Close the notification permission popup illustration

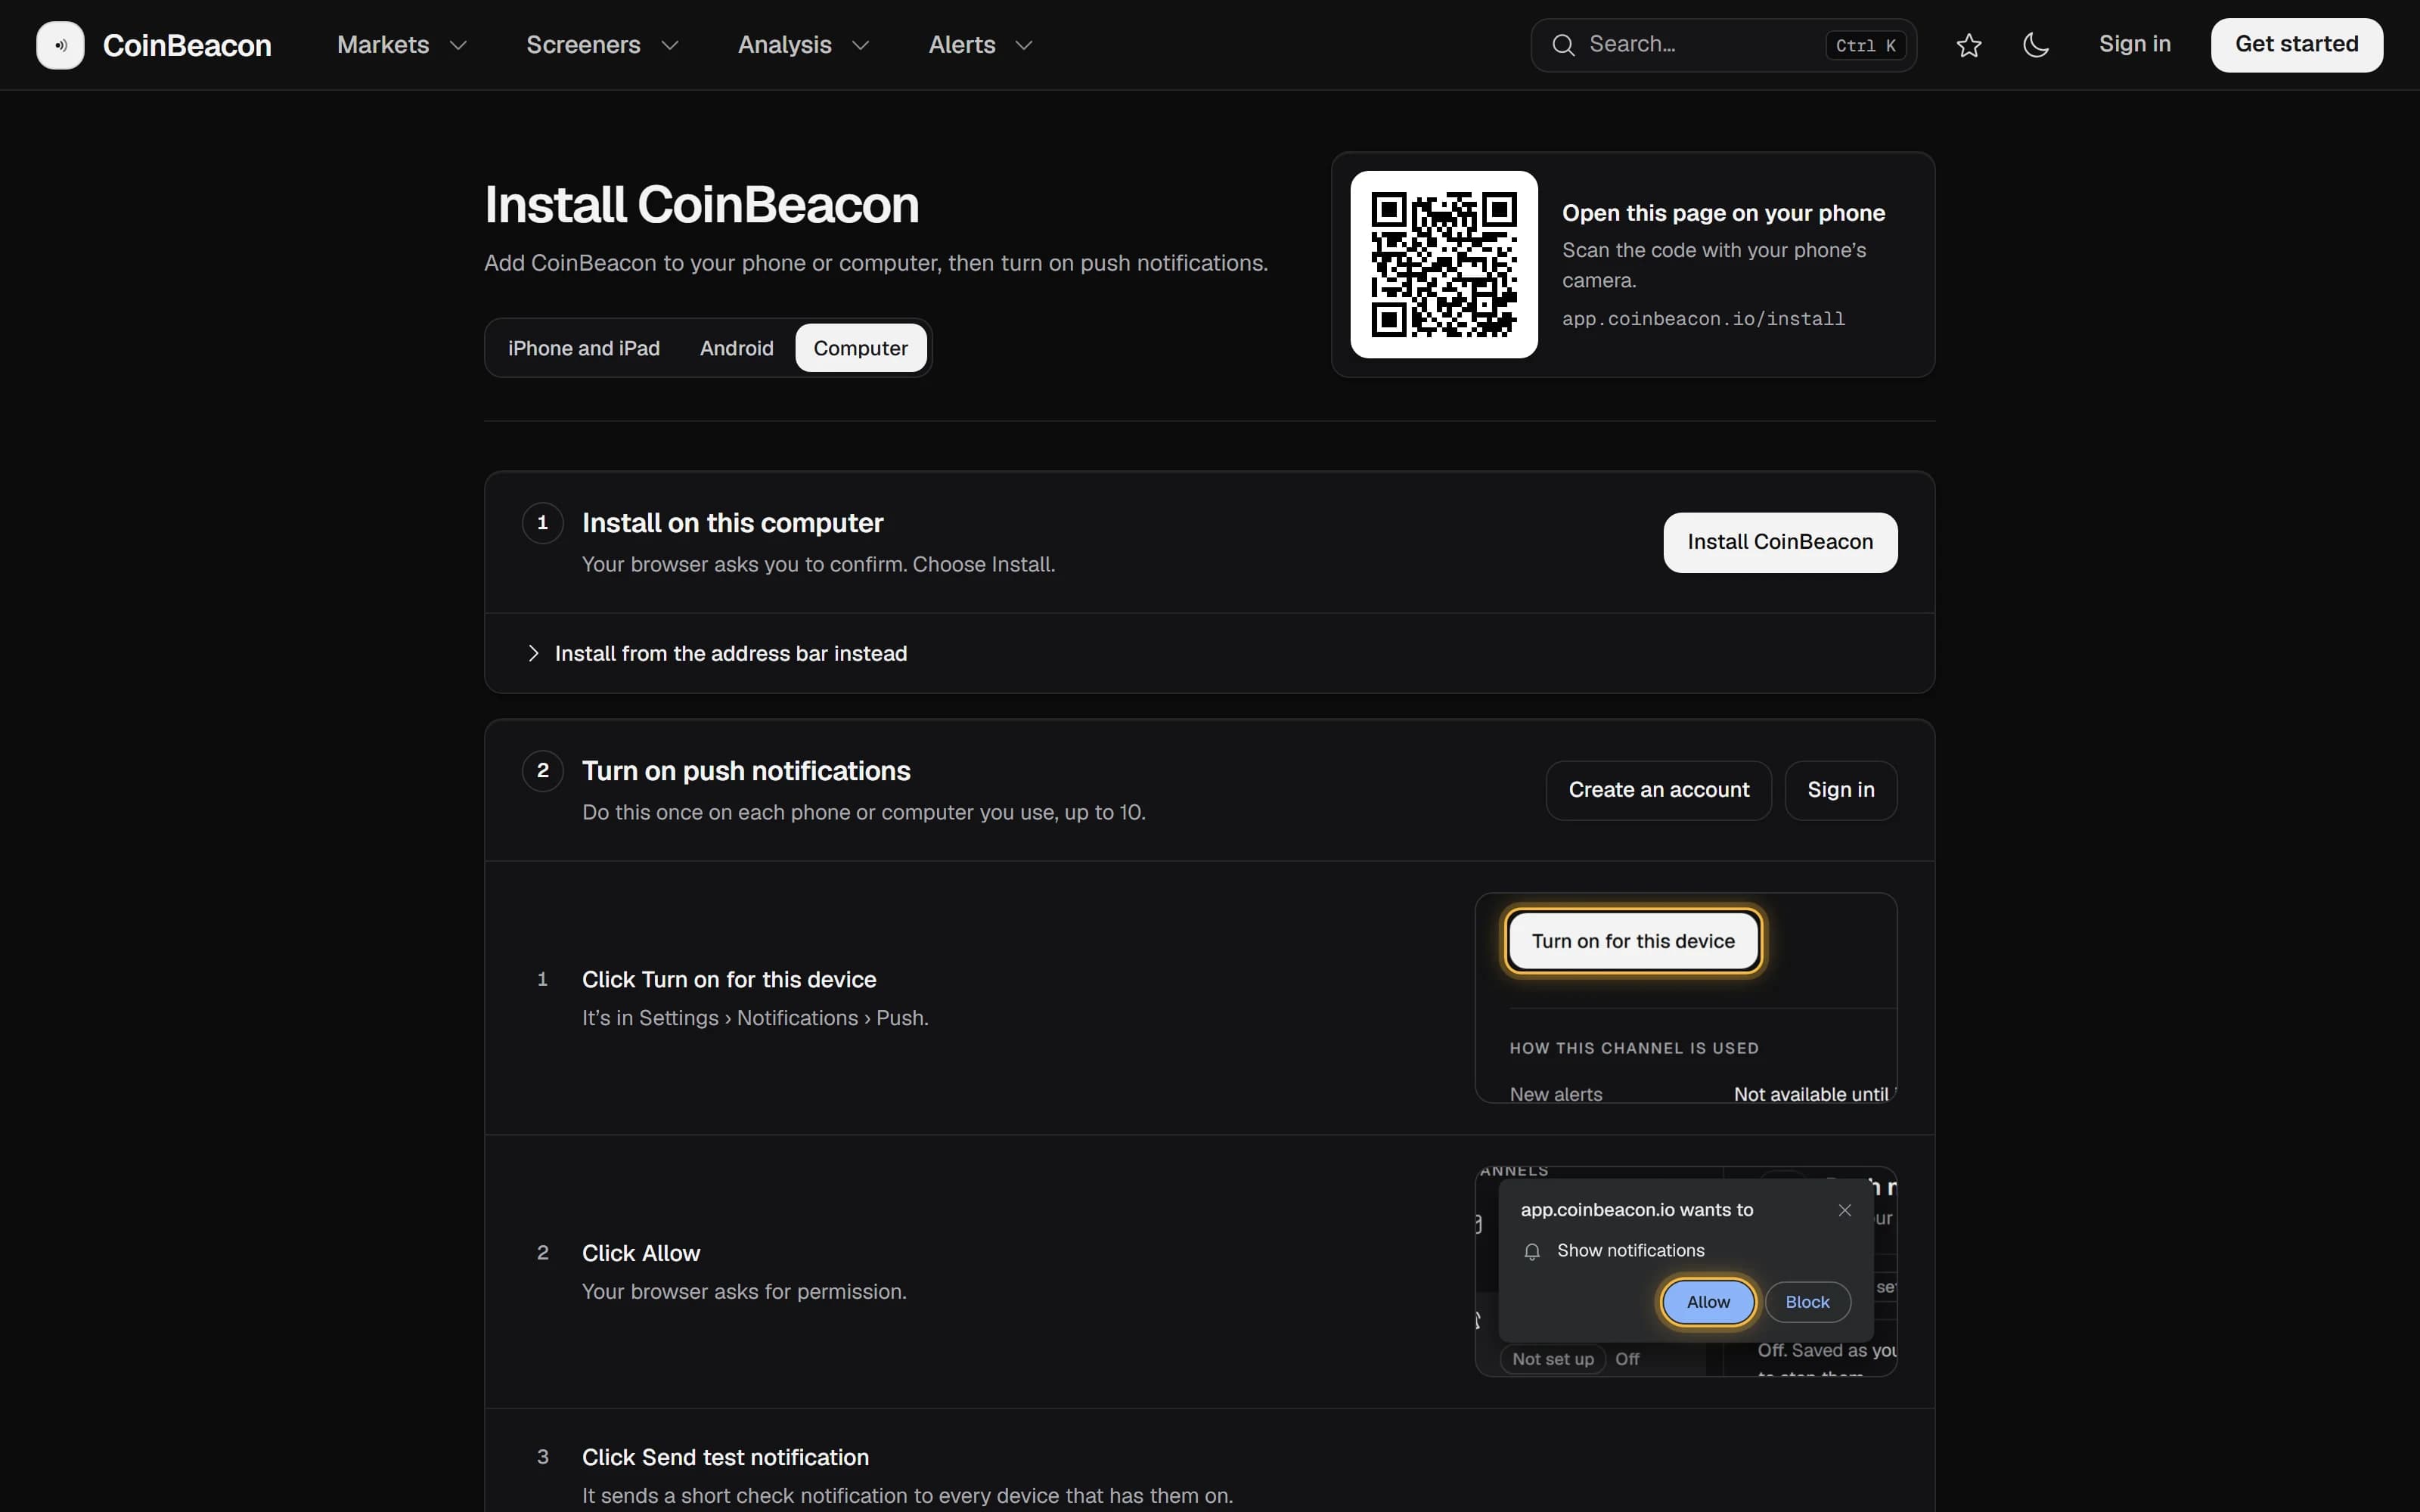[1844, 1210]
